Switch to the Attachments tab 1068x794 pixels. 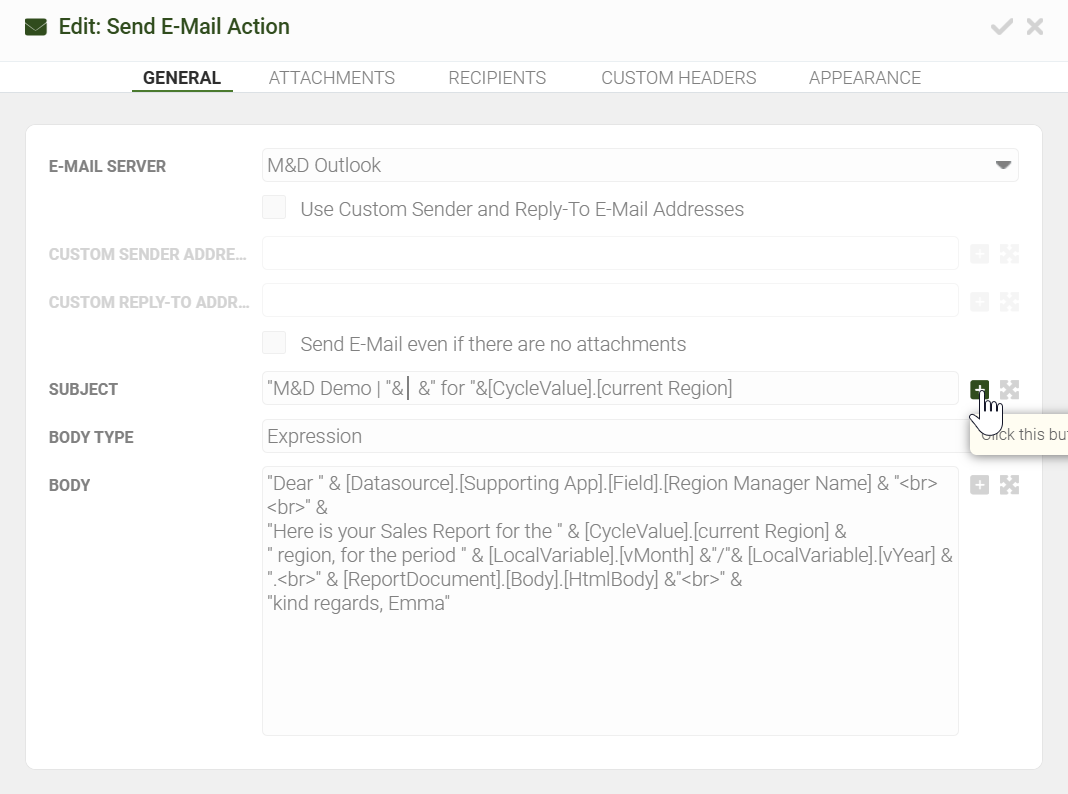[332, 78]
